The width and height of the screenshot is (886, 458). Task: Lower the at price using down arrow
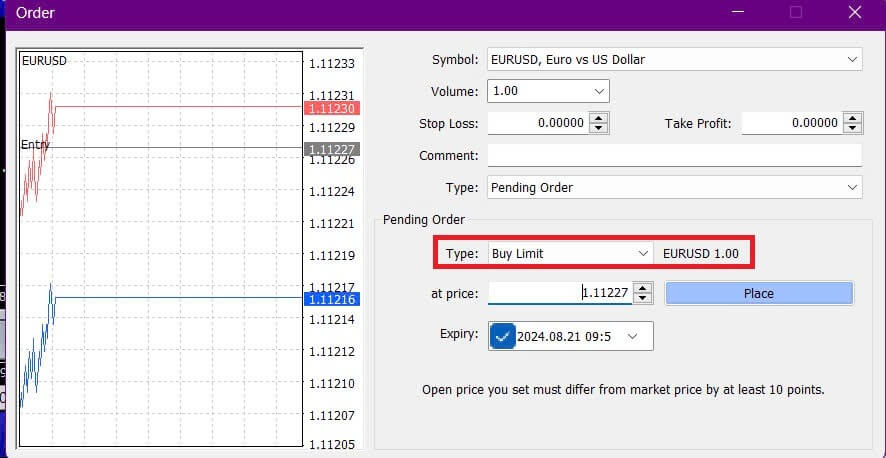click(x=643, y=299)
